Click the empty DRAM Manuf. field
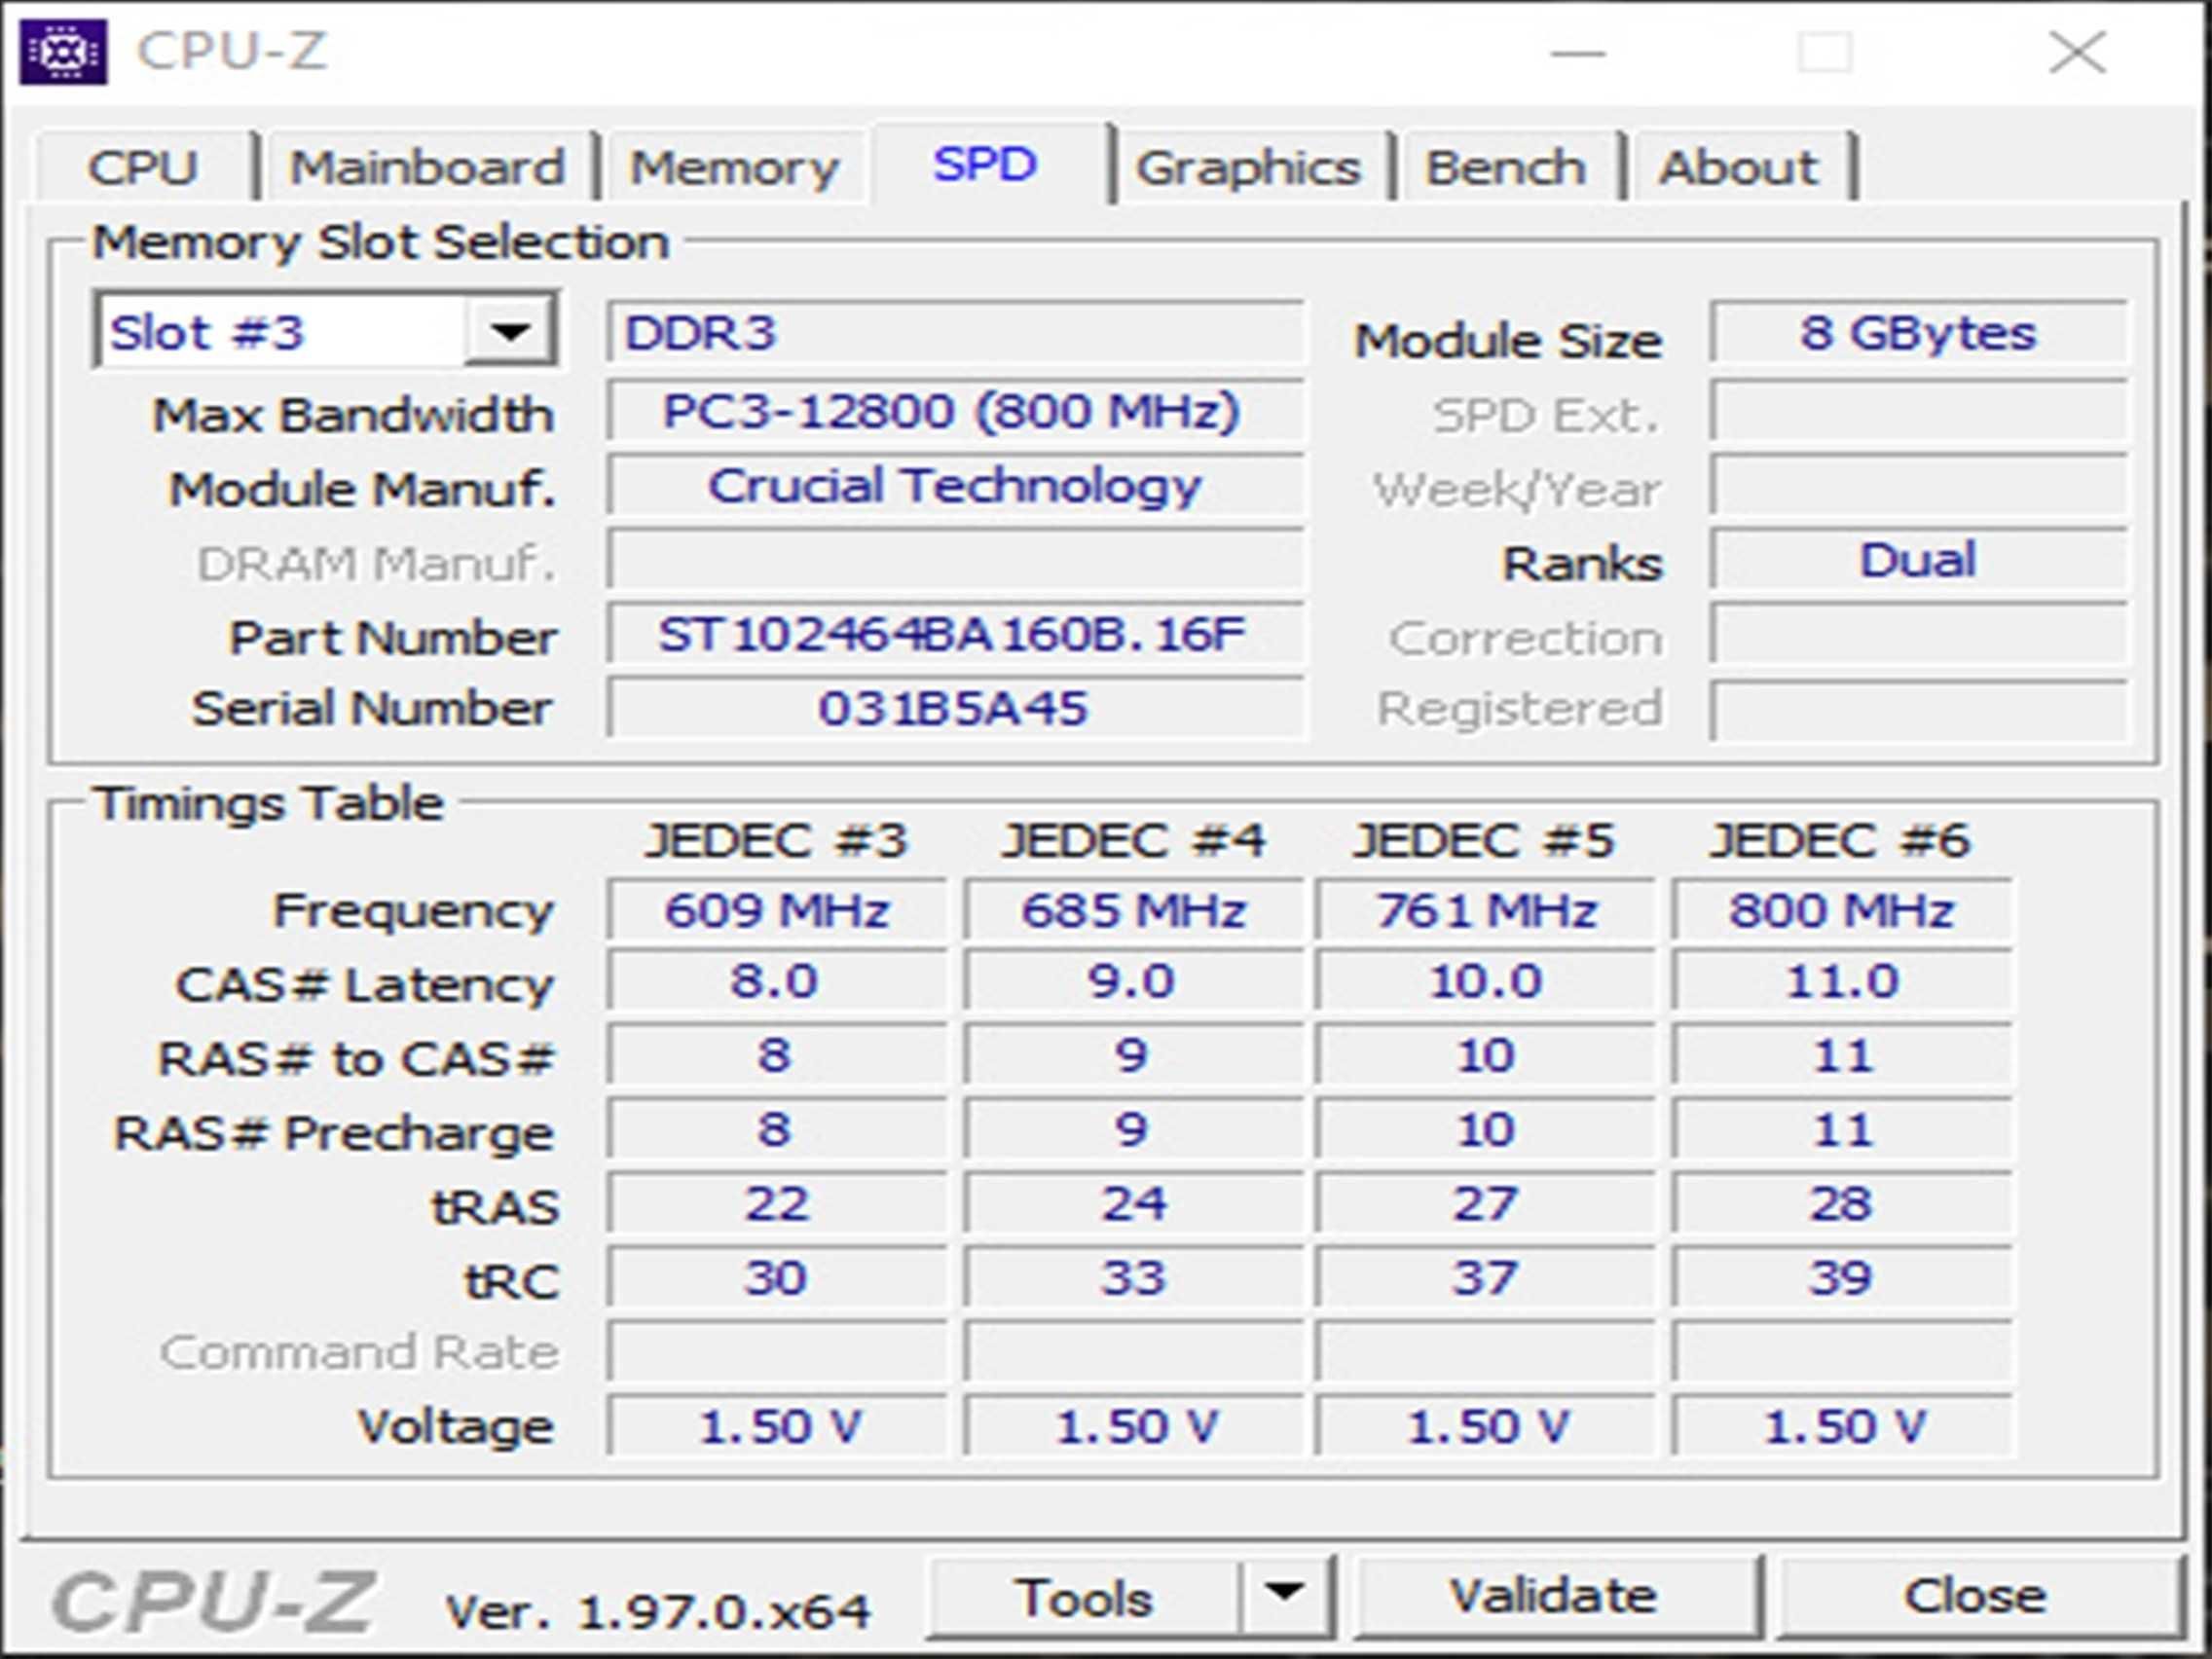Viewport: 2212px width, 1659px height. [x=955, y=559]
